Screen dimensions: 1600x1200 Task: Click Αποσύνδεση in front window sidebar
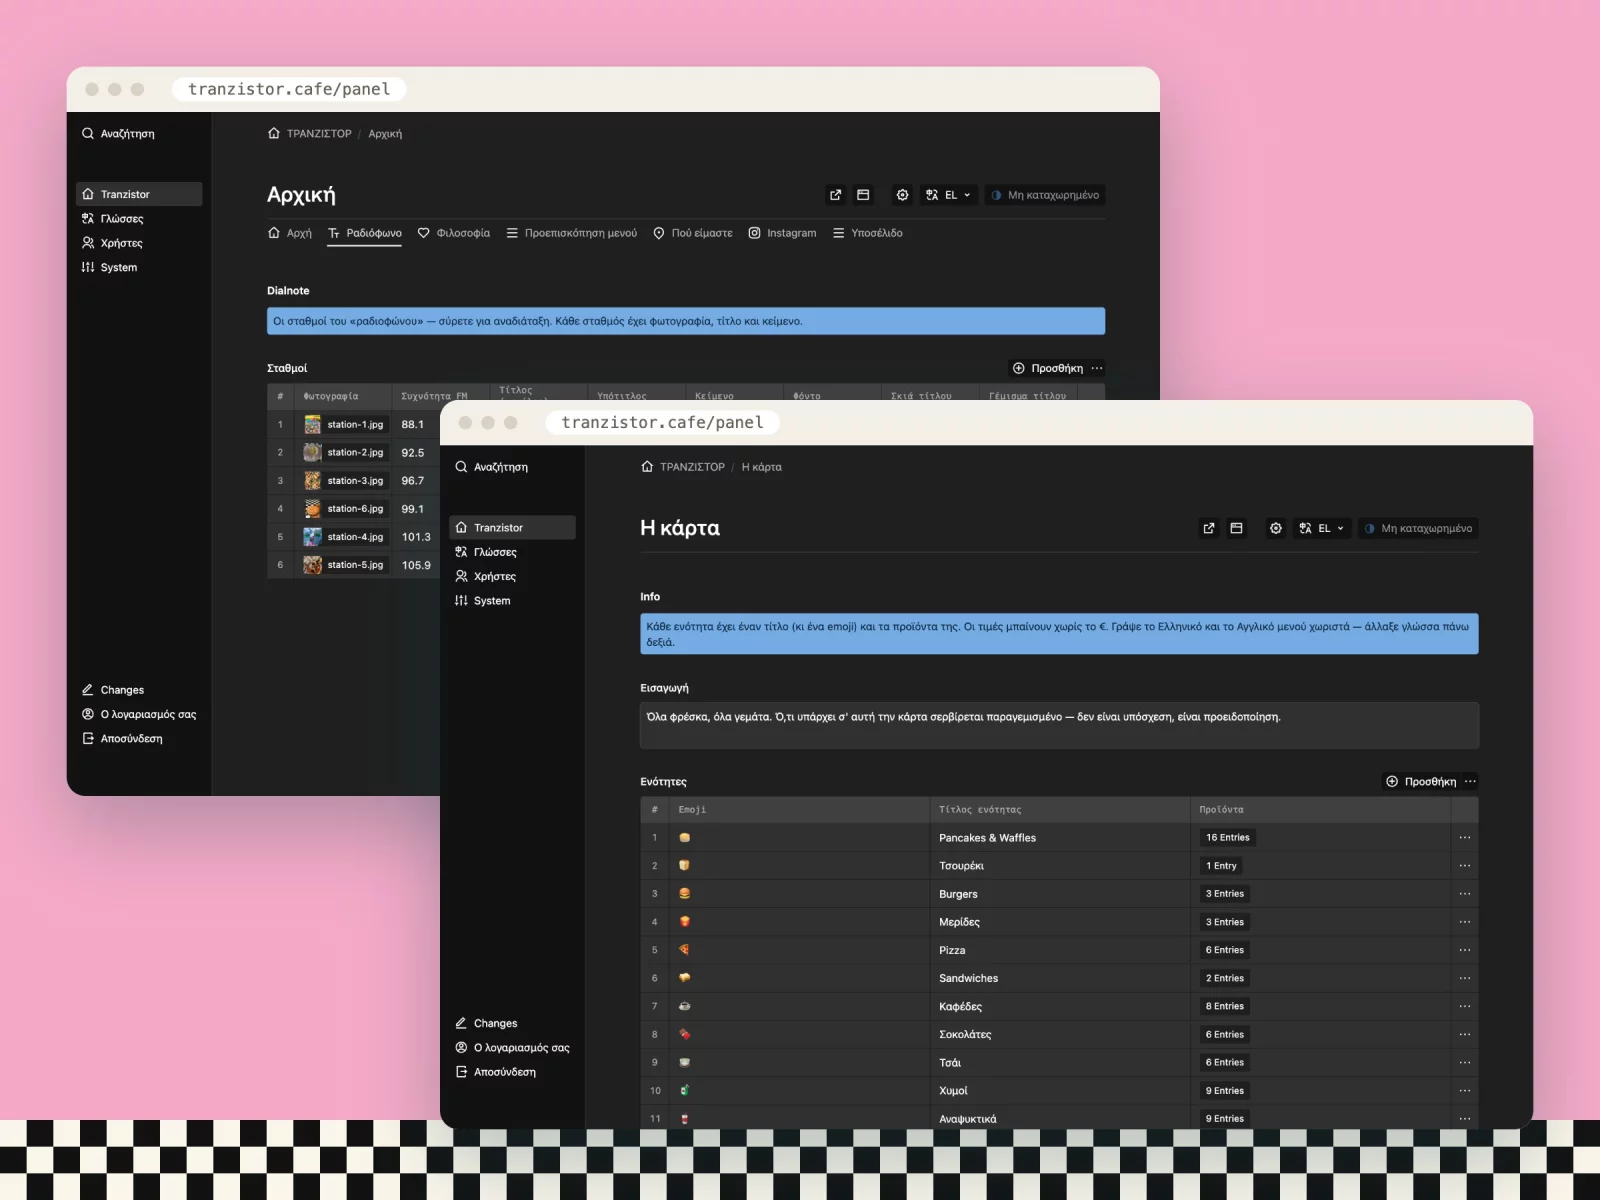[x=513, y=1072]
